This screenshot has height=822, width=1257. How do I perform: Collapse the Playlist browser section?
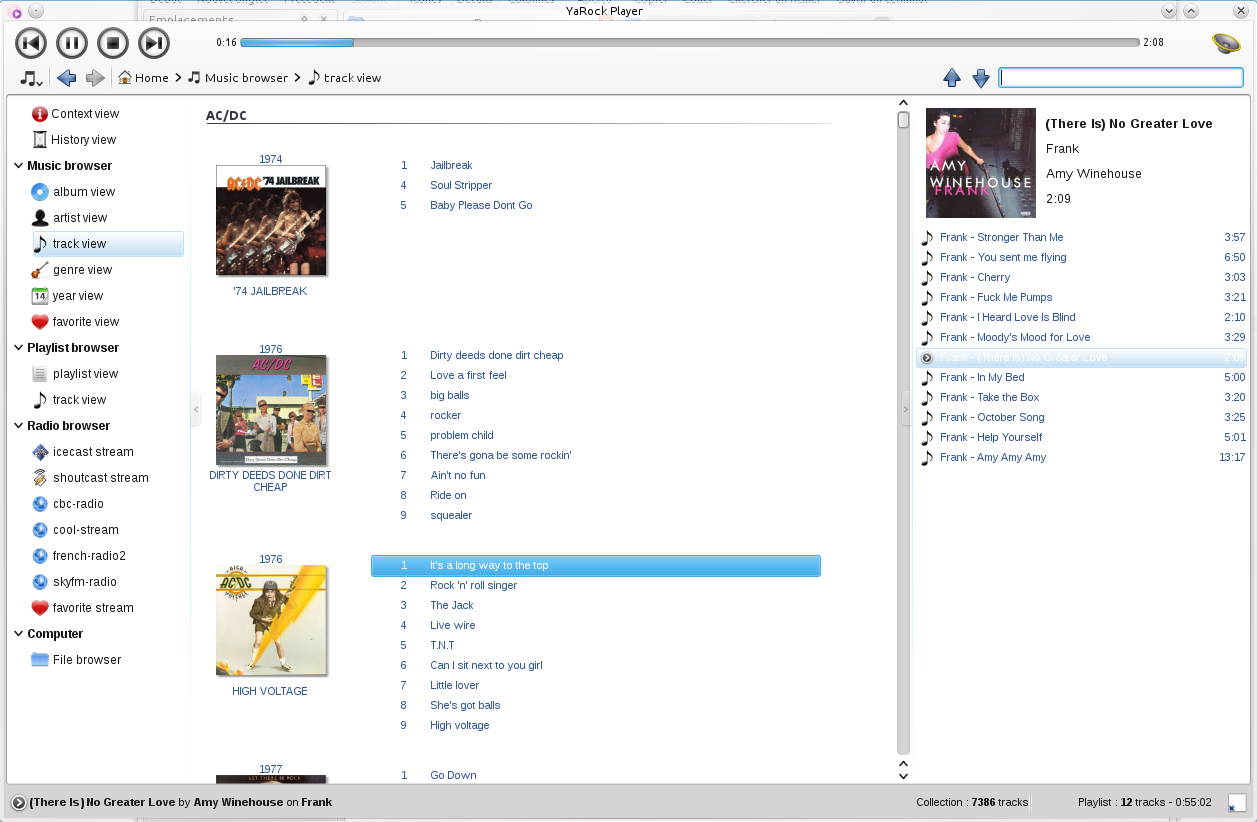[19, 348]
